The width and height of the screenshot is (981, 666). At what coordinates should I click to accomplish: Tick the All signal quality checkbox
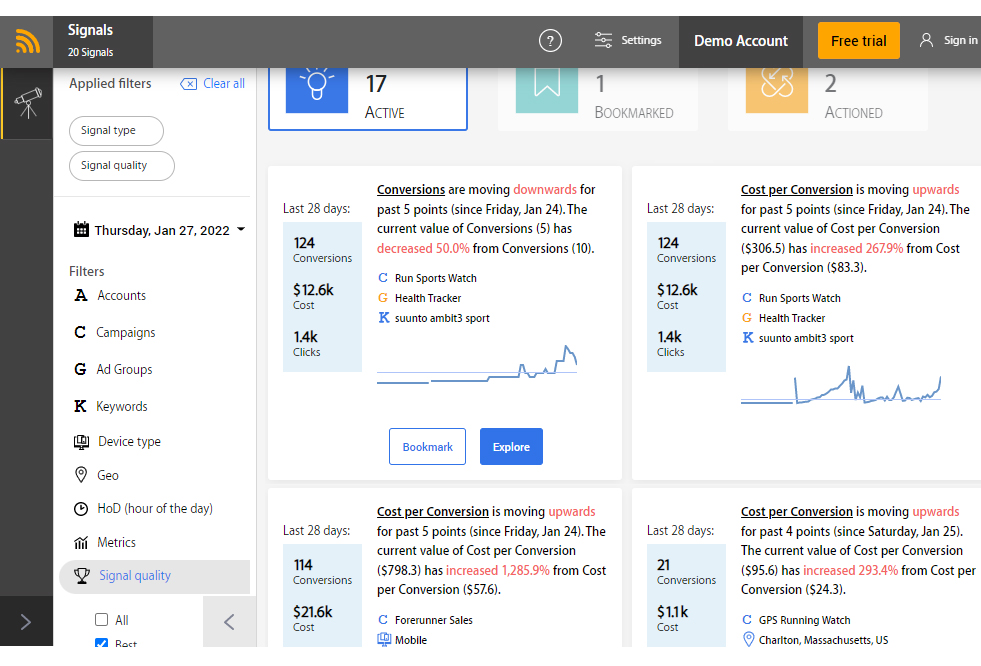101,620
